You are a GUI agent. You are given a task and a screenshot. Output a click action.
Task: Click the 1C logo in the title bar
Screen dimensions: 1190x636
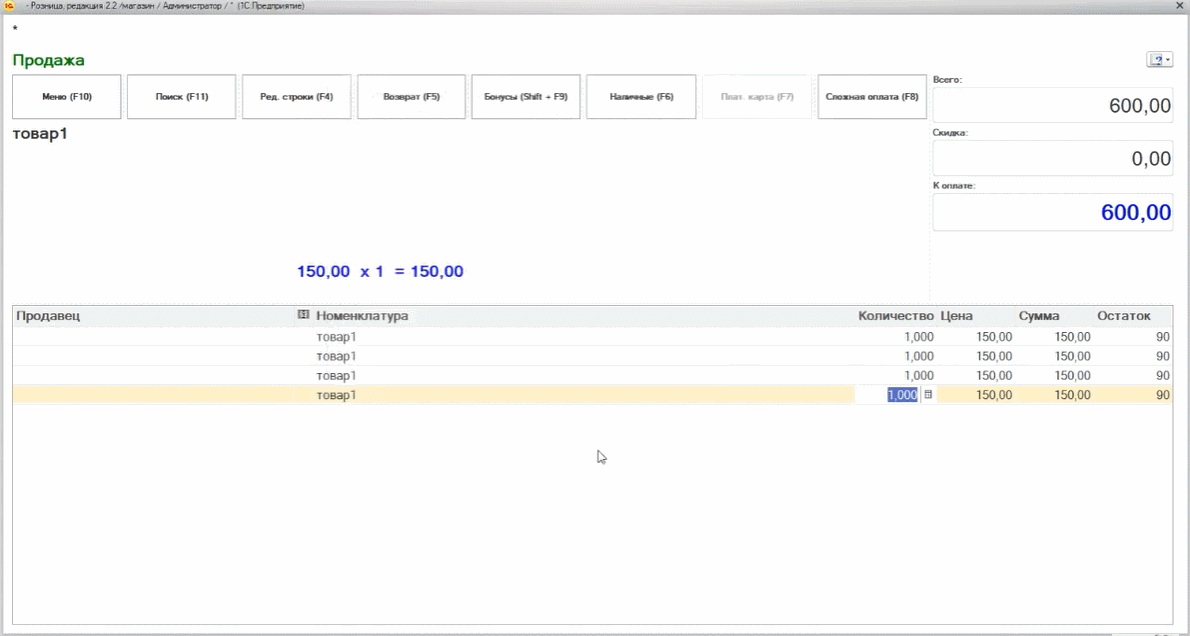(x=9, y=6)
